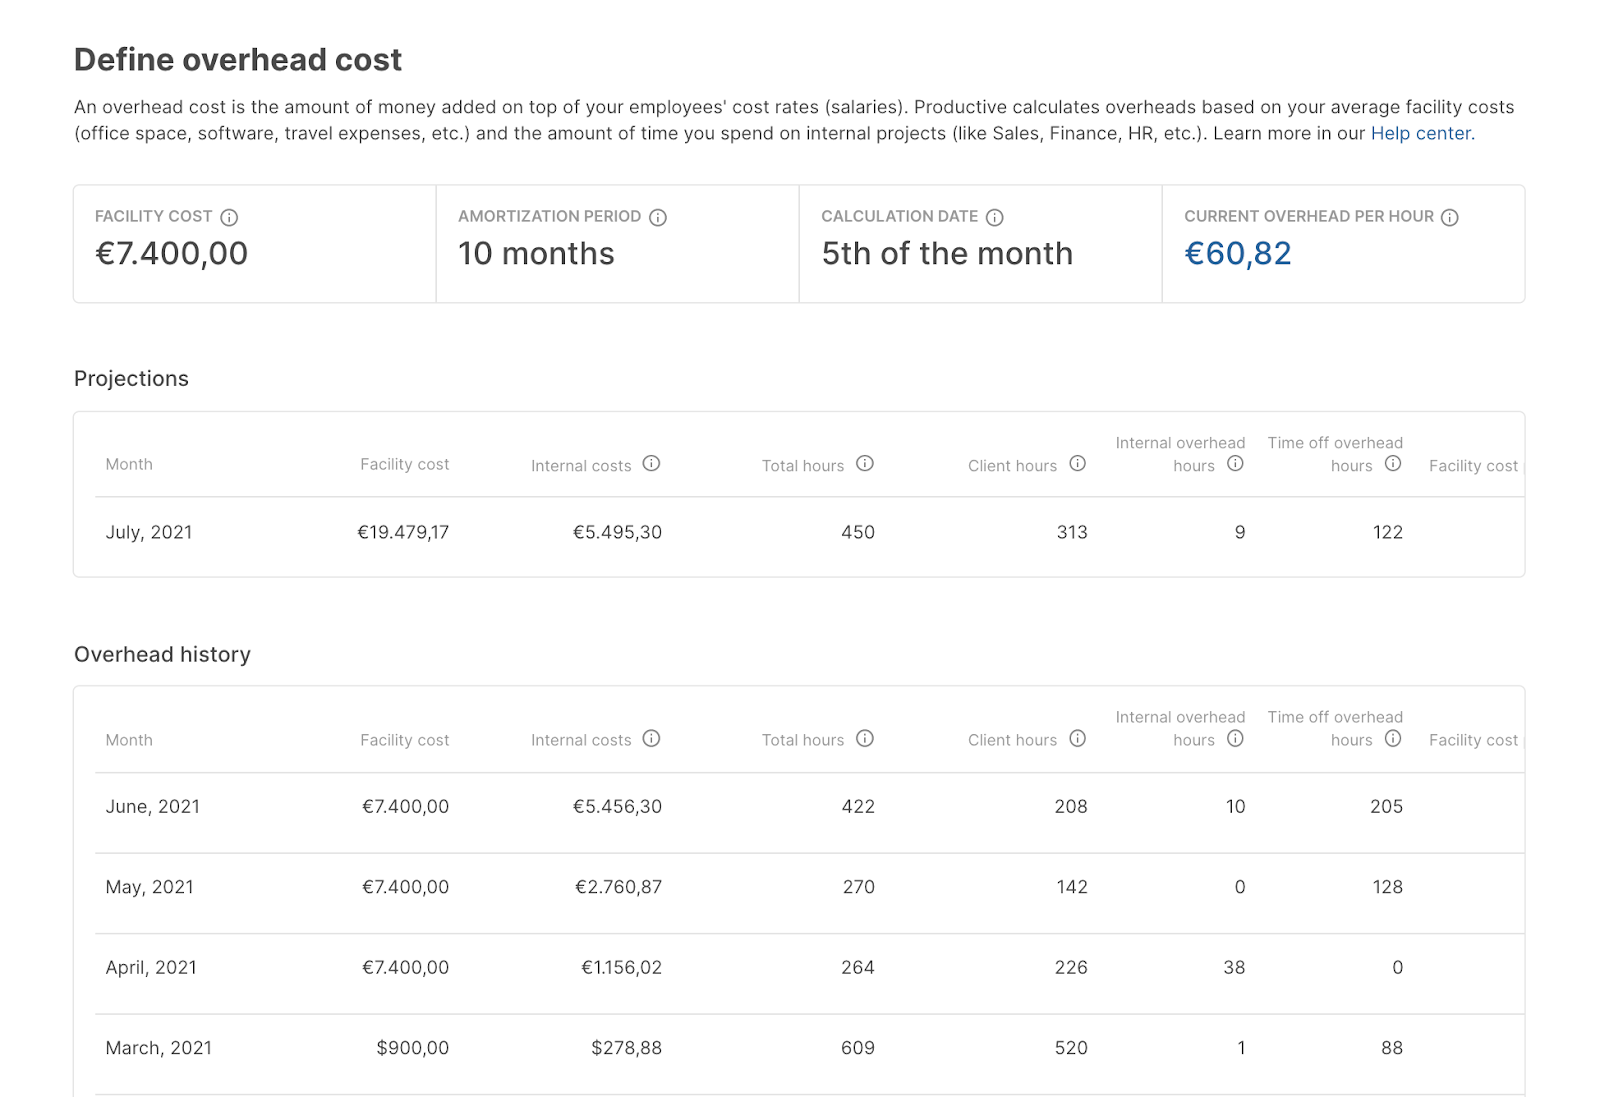Screen dimensions: 1600x1097
Task: Open the Help center link
Action: tap(1420, 133)
